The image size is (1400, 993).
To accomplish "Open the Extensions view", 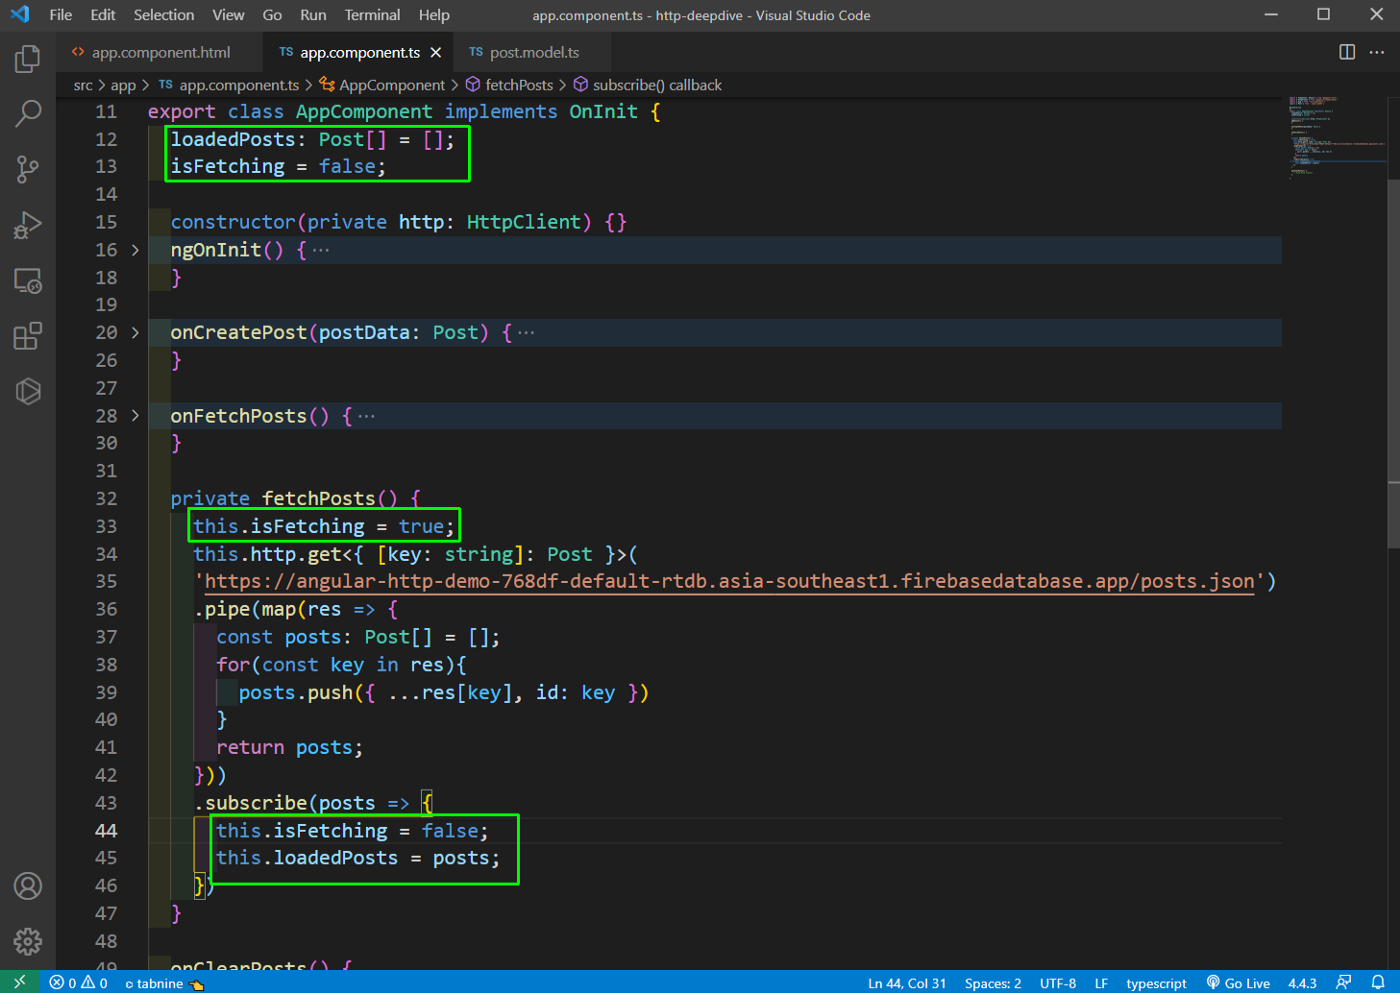I will (x=28, y=336).
